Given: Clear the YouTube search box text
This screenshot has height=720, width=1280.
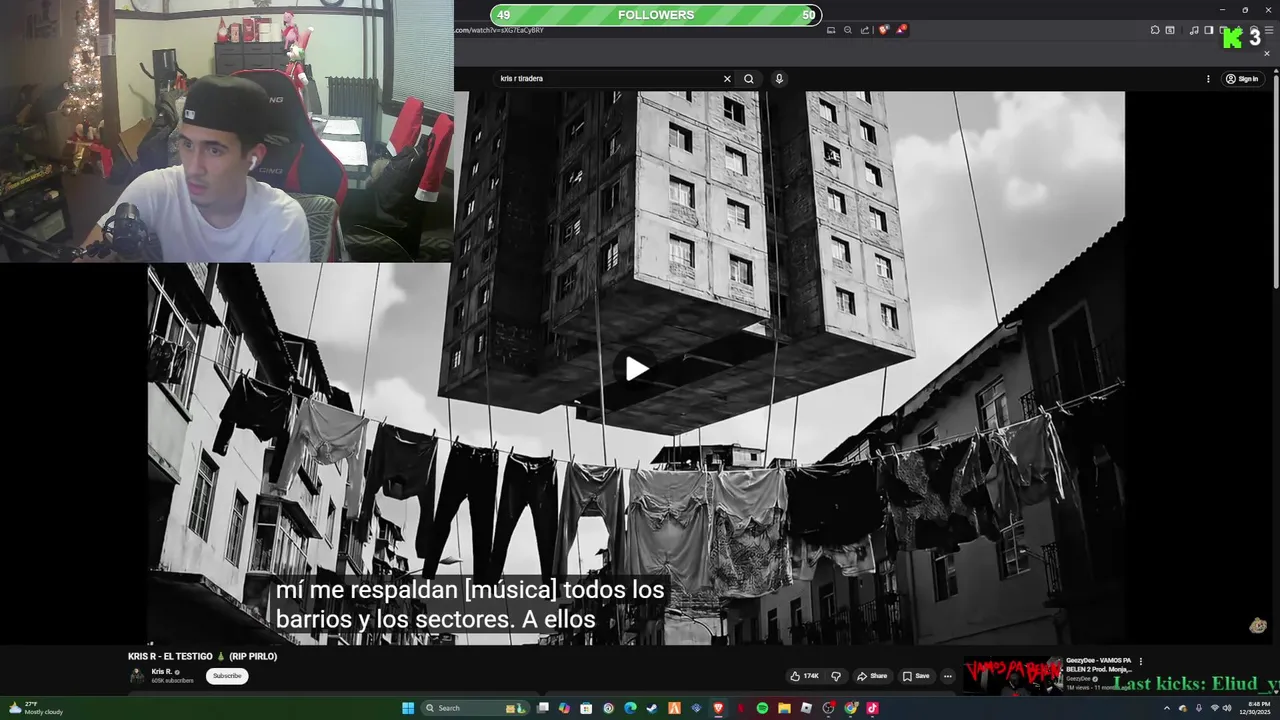Looking at the screenshot, I should [727, 79].
